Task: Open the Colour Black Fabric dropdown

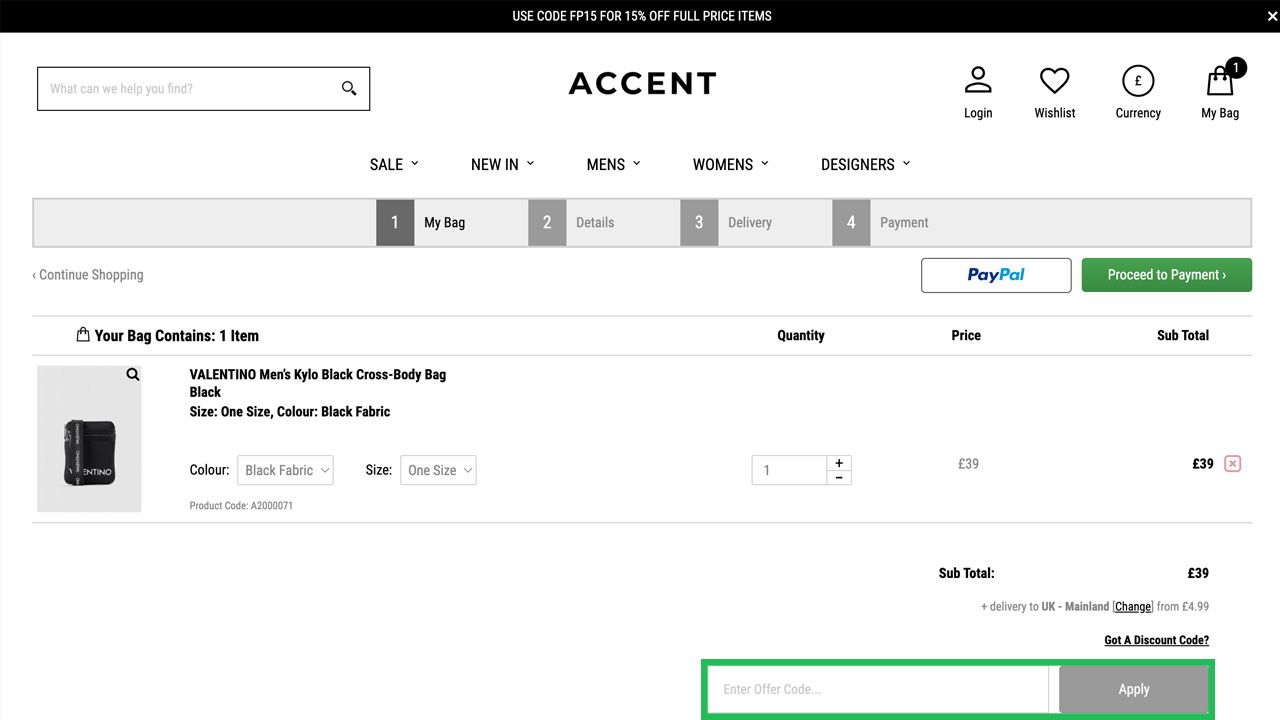Action: point(285,470)
